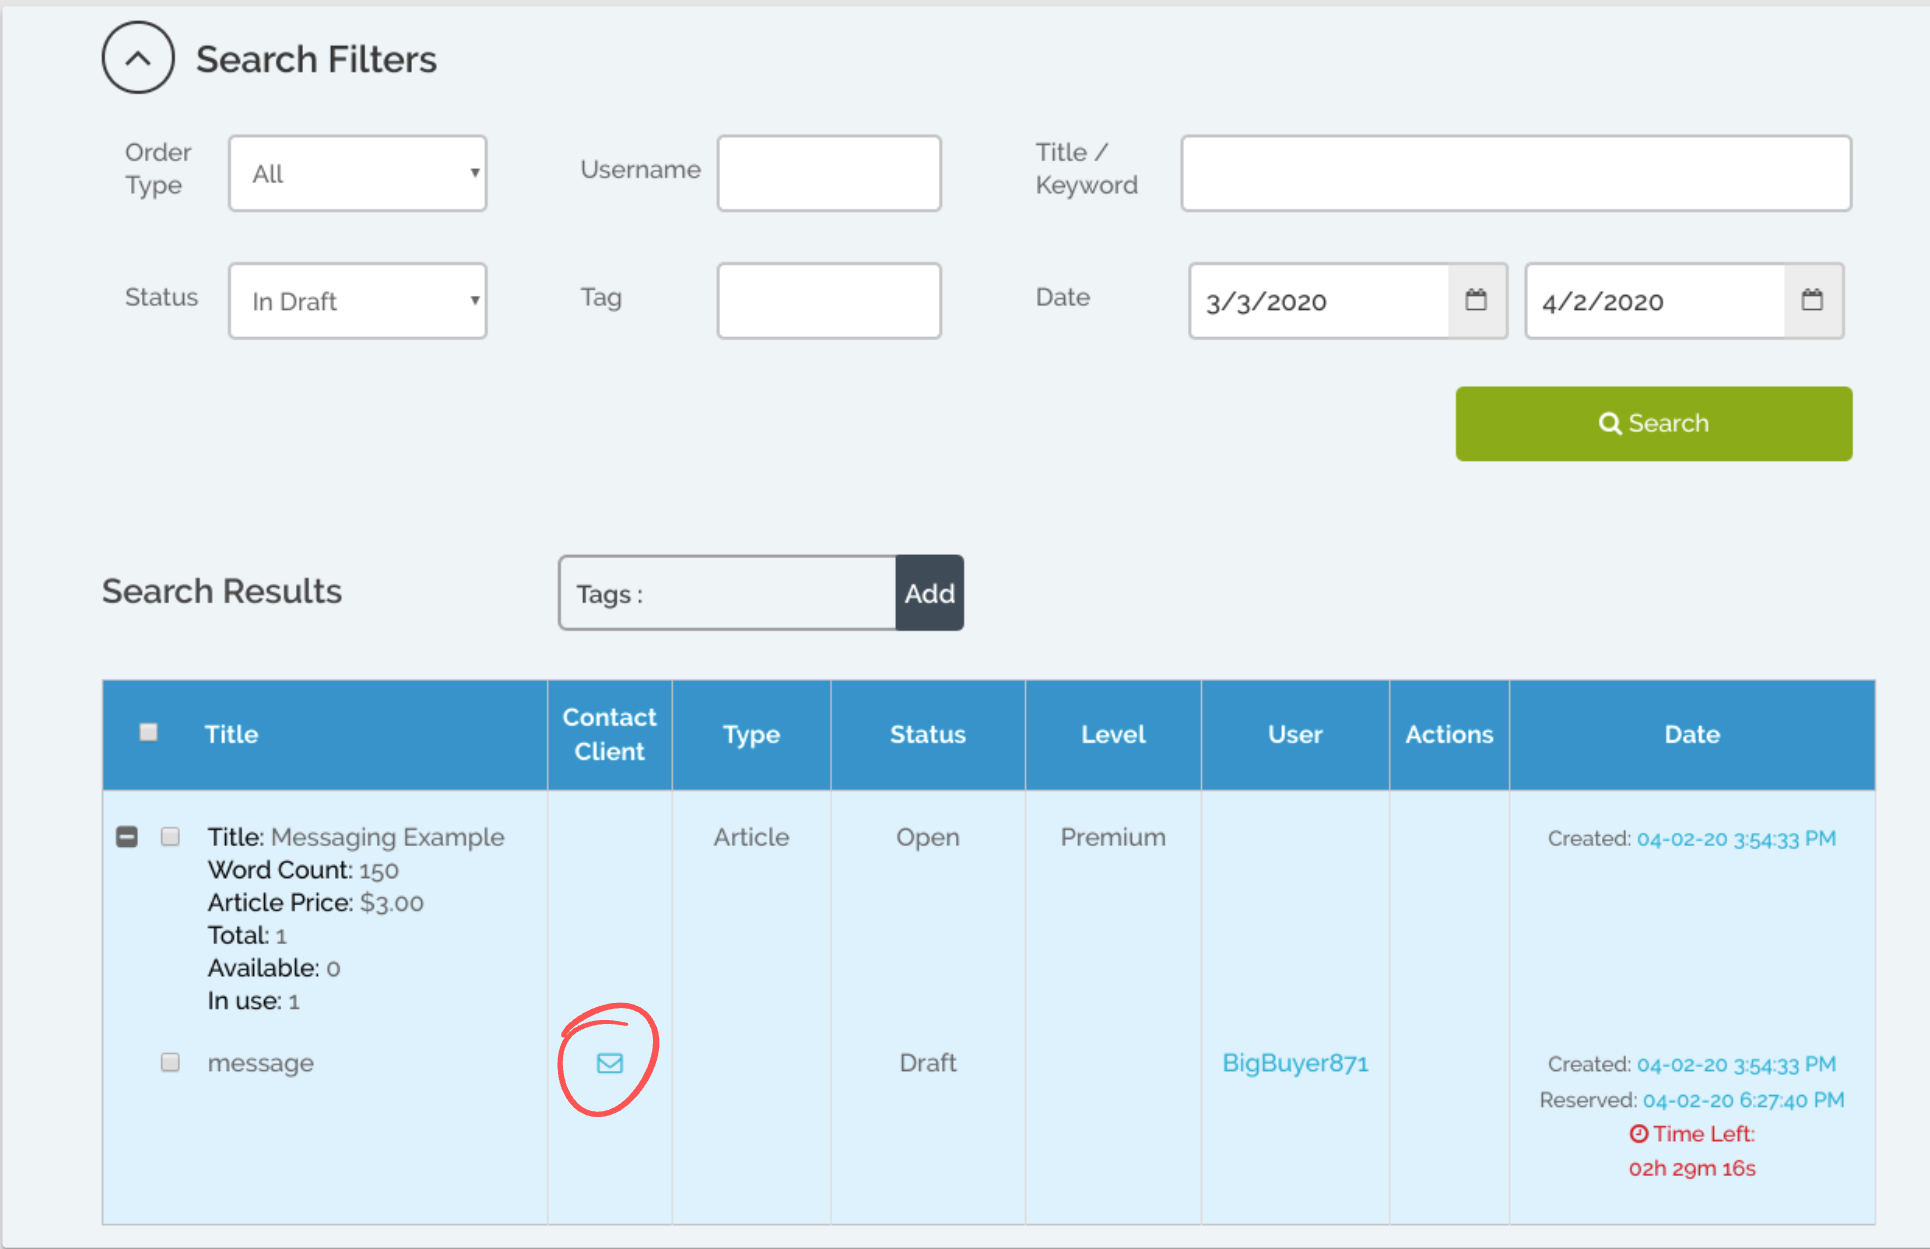Collapse the Messaging Example order row

pyautogui.click(x=127, y=836)
